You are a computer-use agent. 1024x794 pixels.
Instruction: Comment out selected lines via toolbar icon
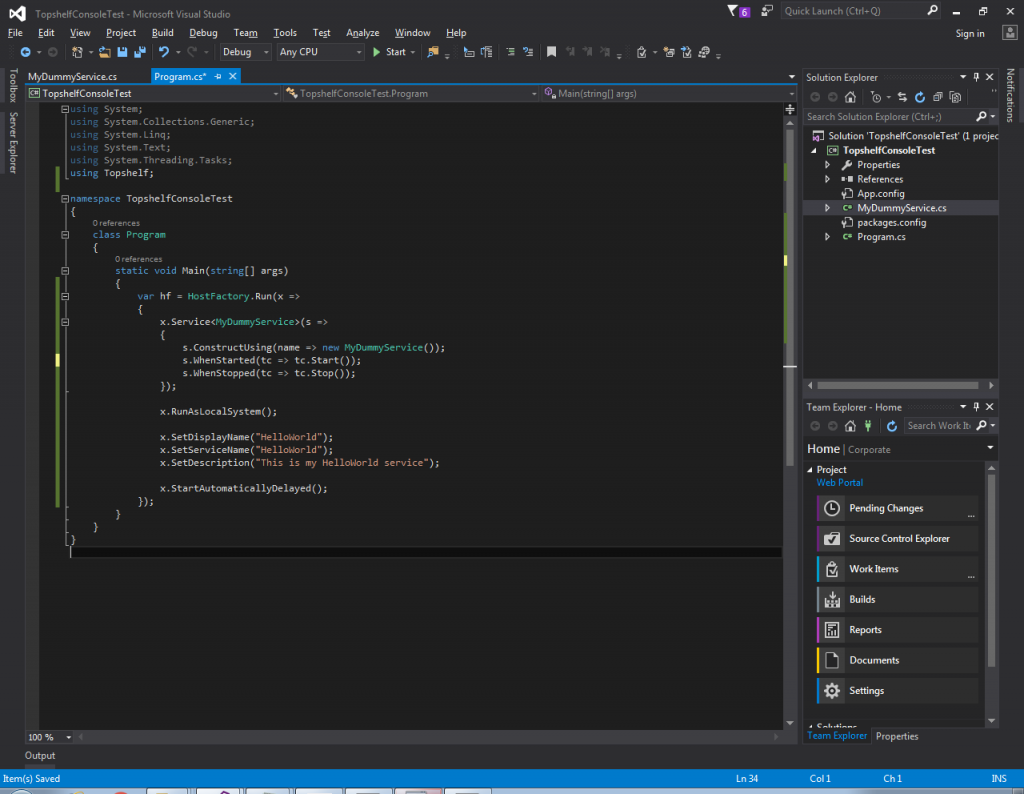pyautogui.click(x=510, y=52)
